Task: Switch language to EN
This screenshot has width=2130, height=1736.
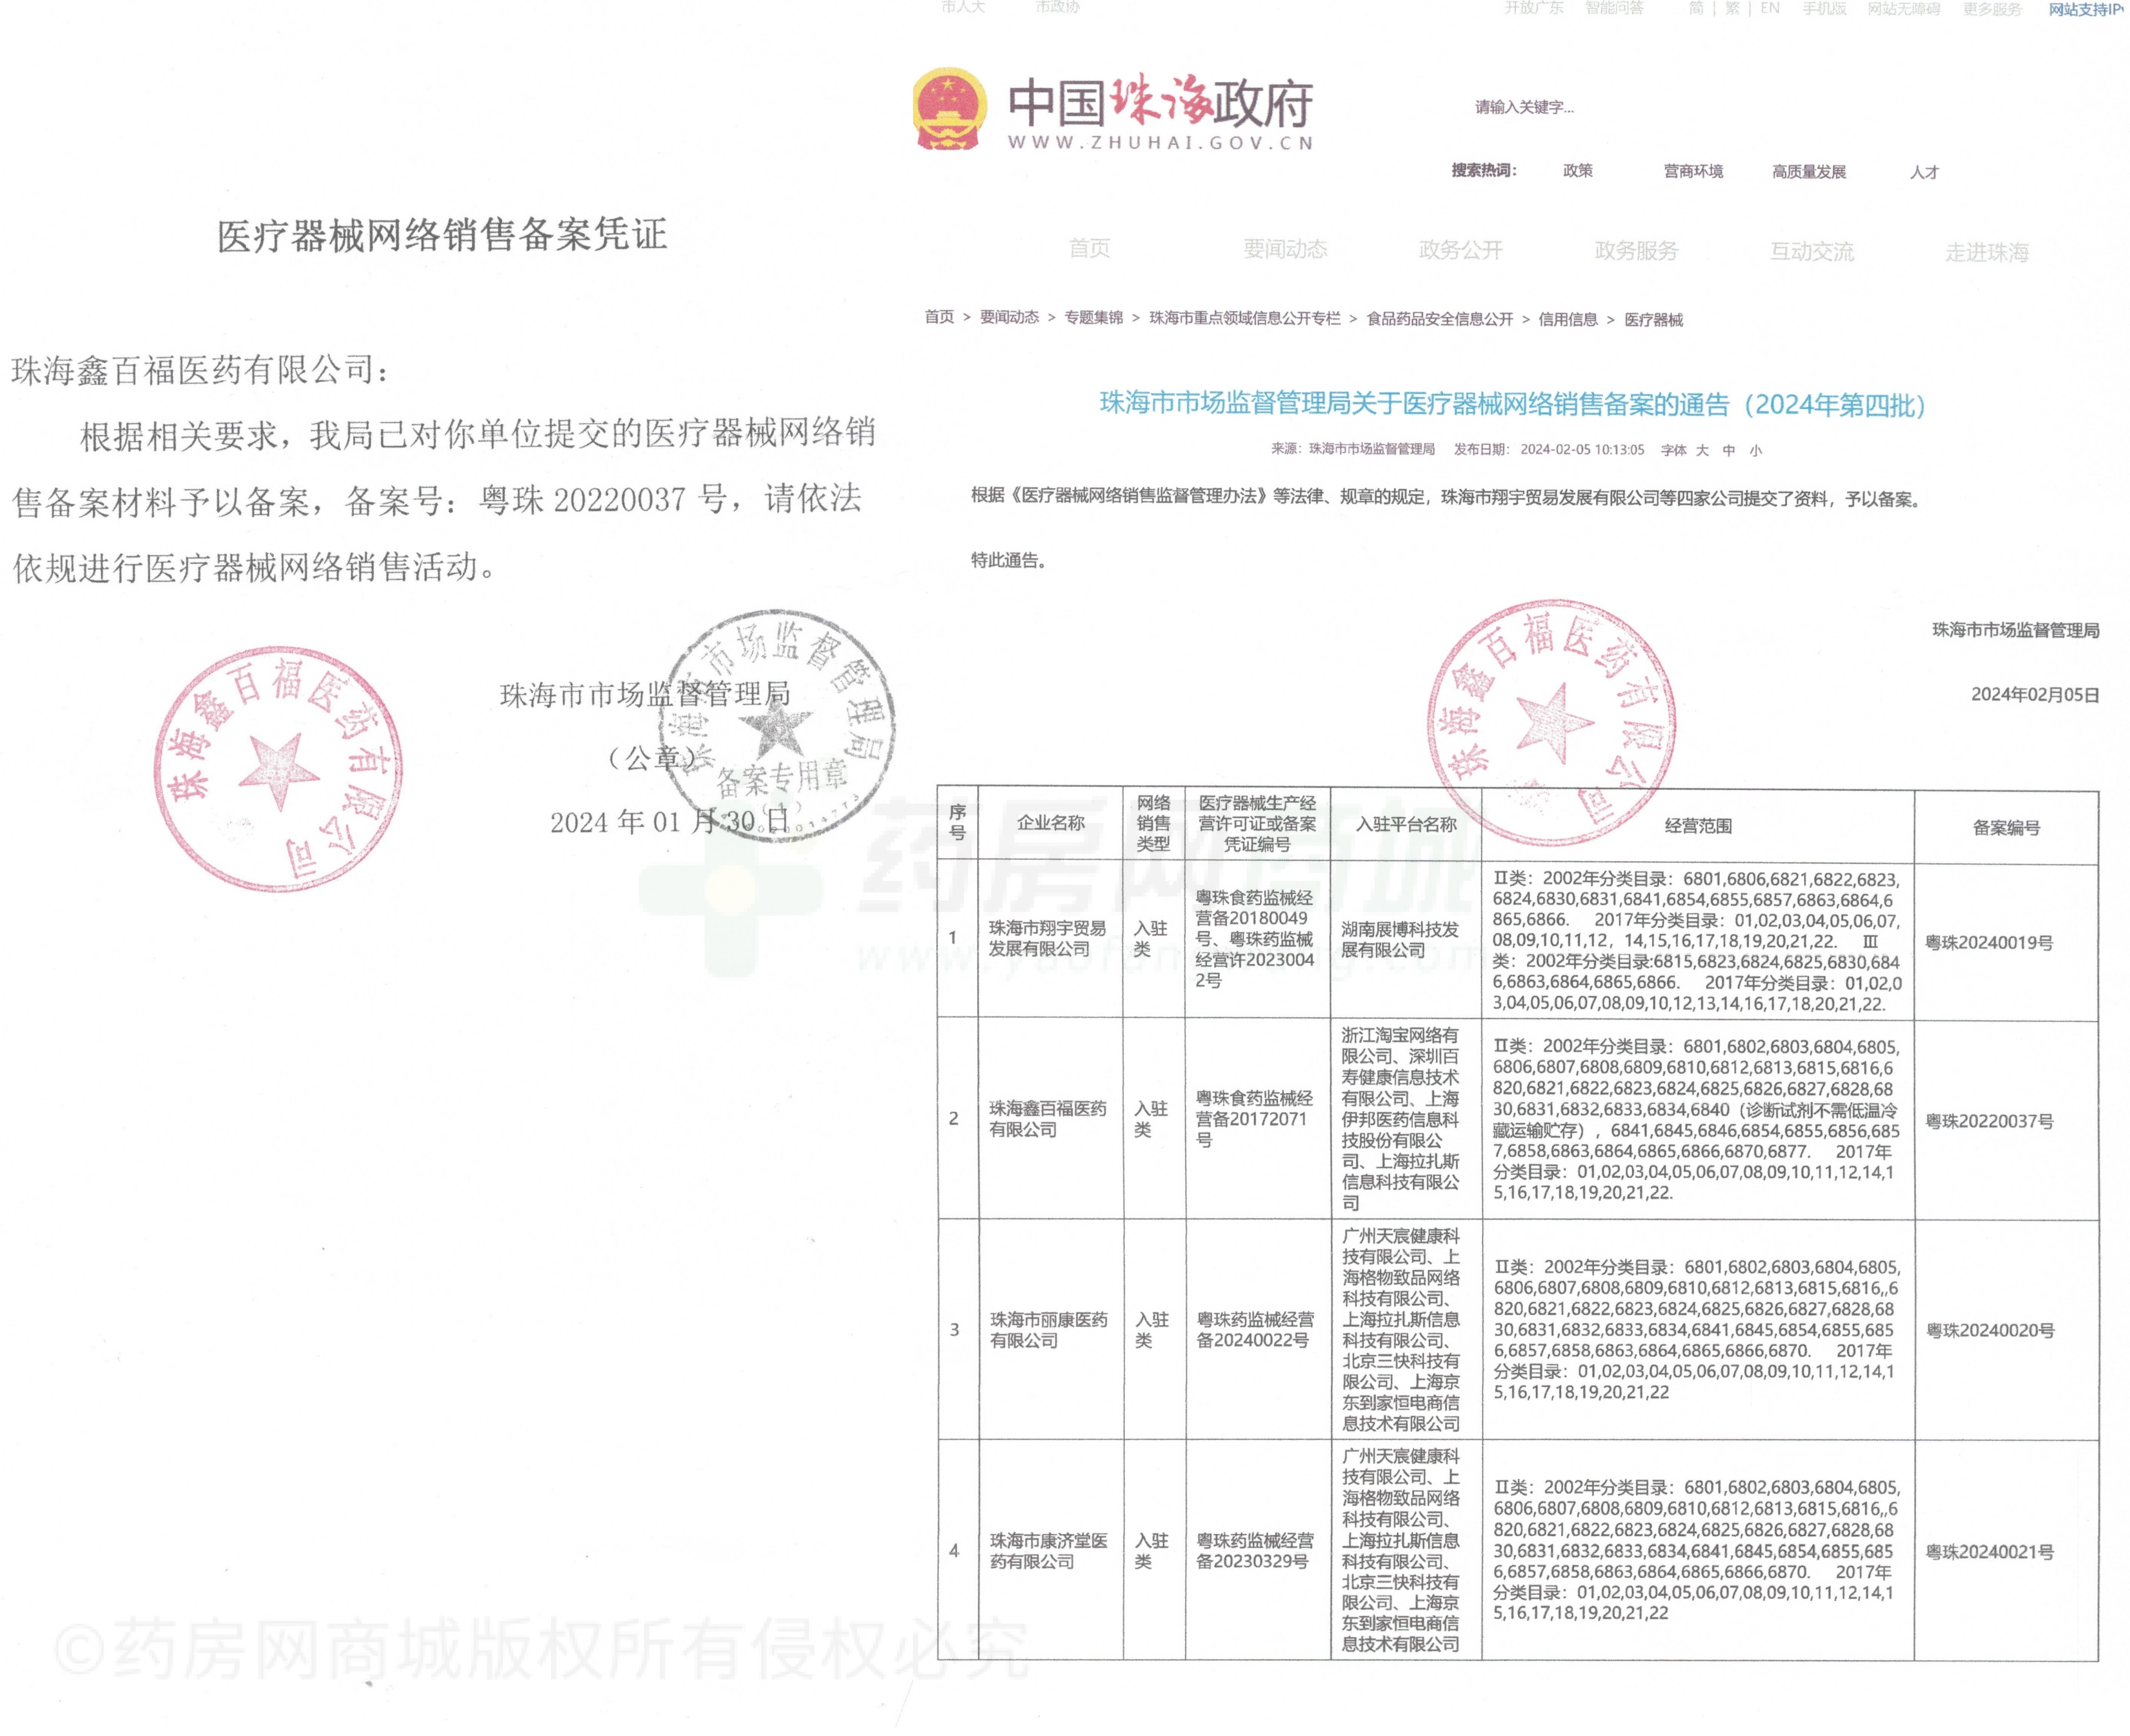Action: 1770,8
